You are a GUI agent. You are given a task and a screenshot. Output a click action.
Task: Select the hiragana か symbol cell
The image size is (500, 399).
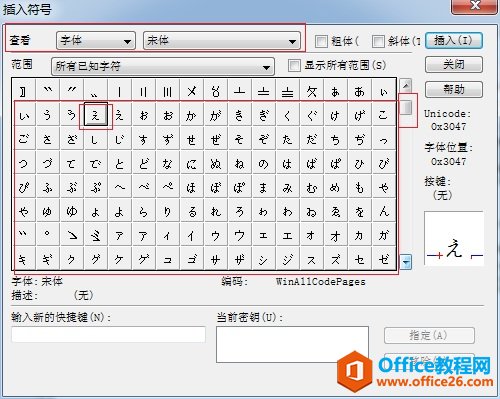pos(191,115)
